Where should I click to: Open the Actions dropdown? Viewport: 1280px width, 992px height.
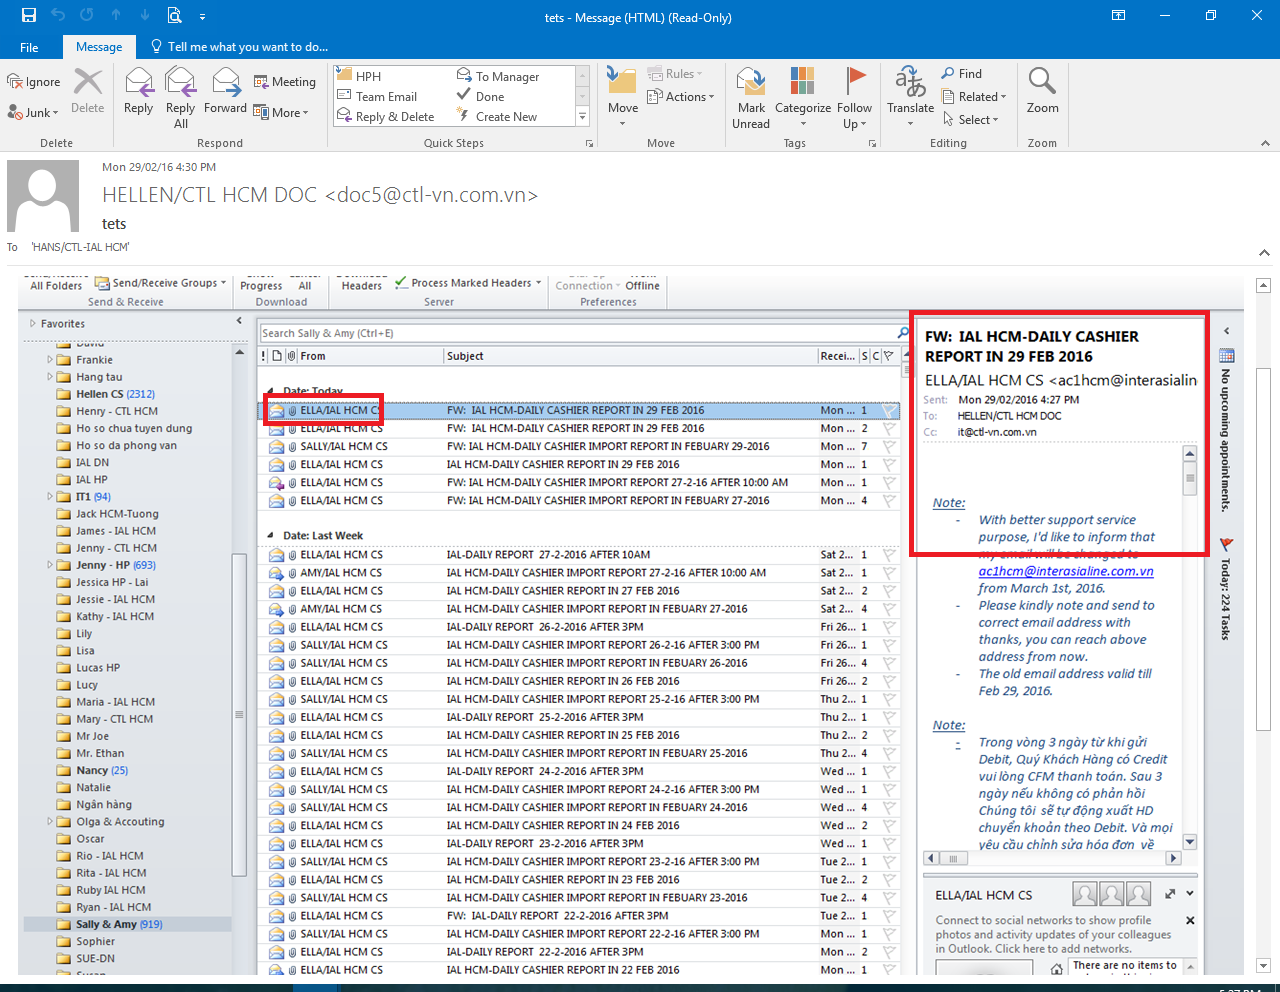pos(681,97)
